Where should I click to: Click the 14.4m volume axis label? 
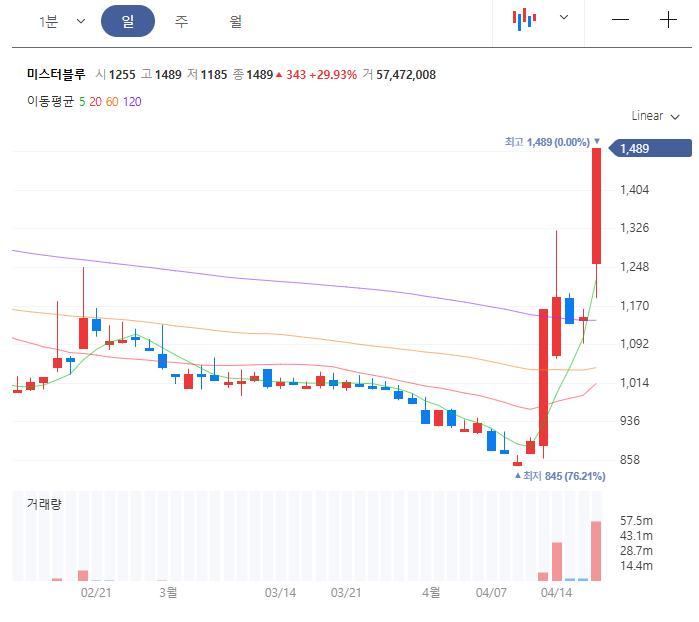pyautogui.click(x=636, y=566)
